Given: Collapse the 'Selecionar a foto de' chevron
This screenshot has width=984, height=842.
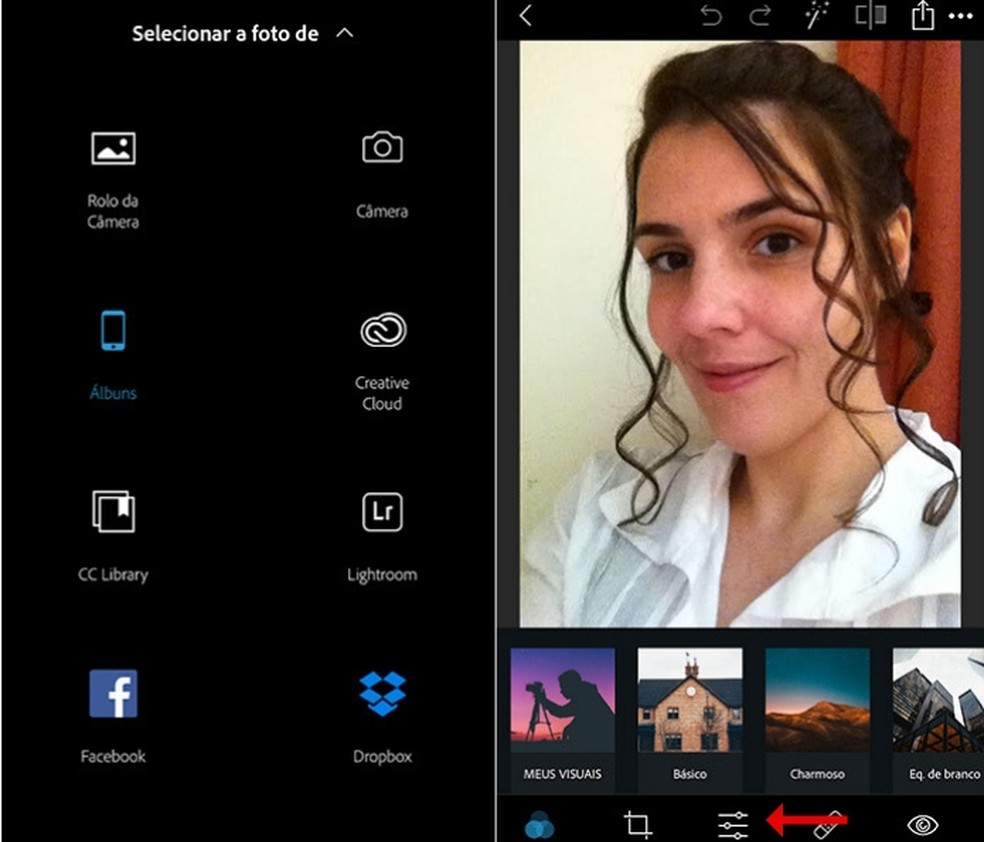Looking at the screenshot, I should coord(344,33).
